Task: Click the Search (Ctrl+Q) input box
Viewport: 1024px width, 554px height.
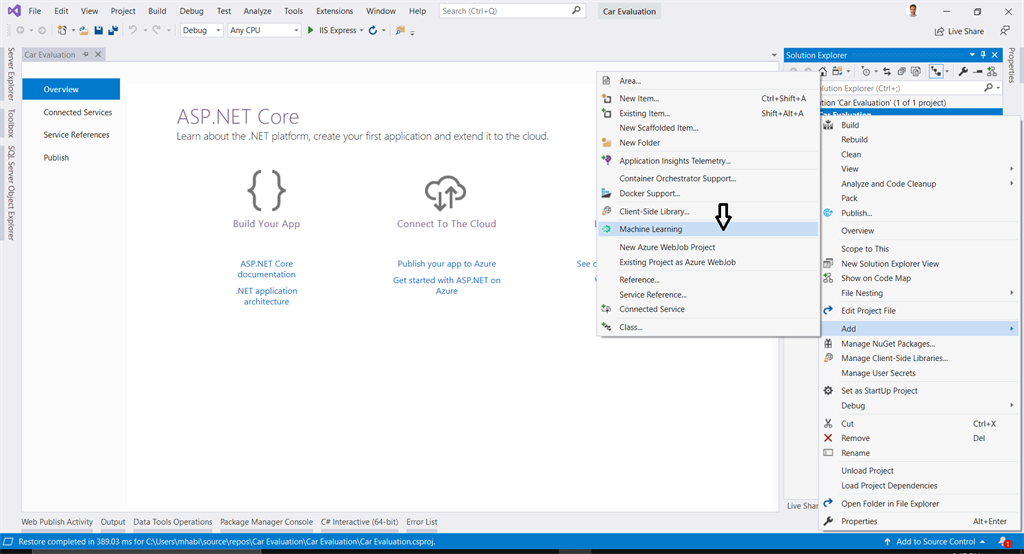Action: (x=511, y=11)
